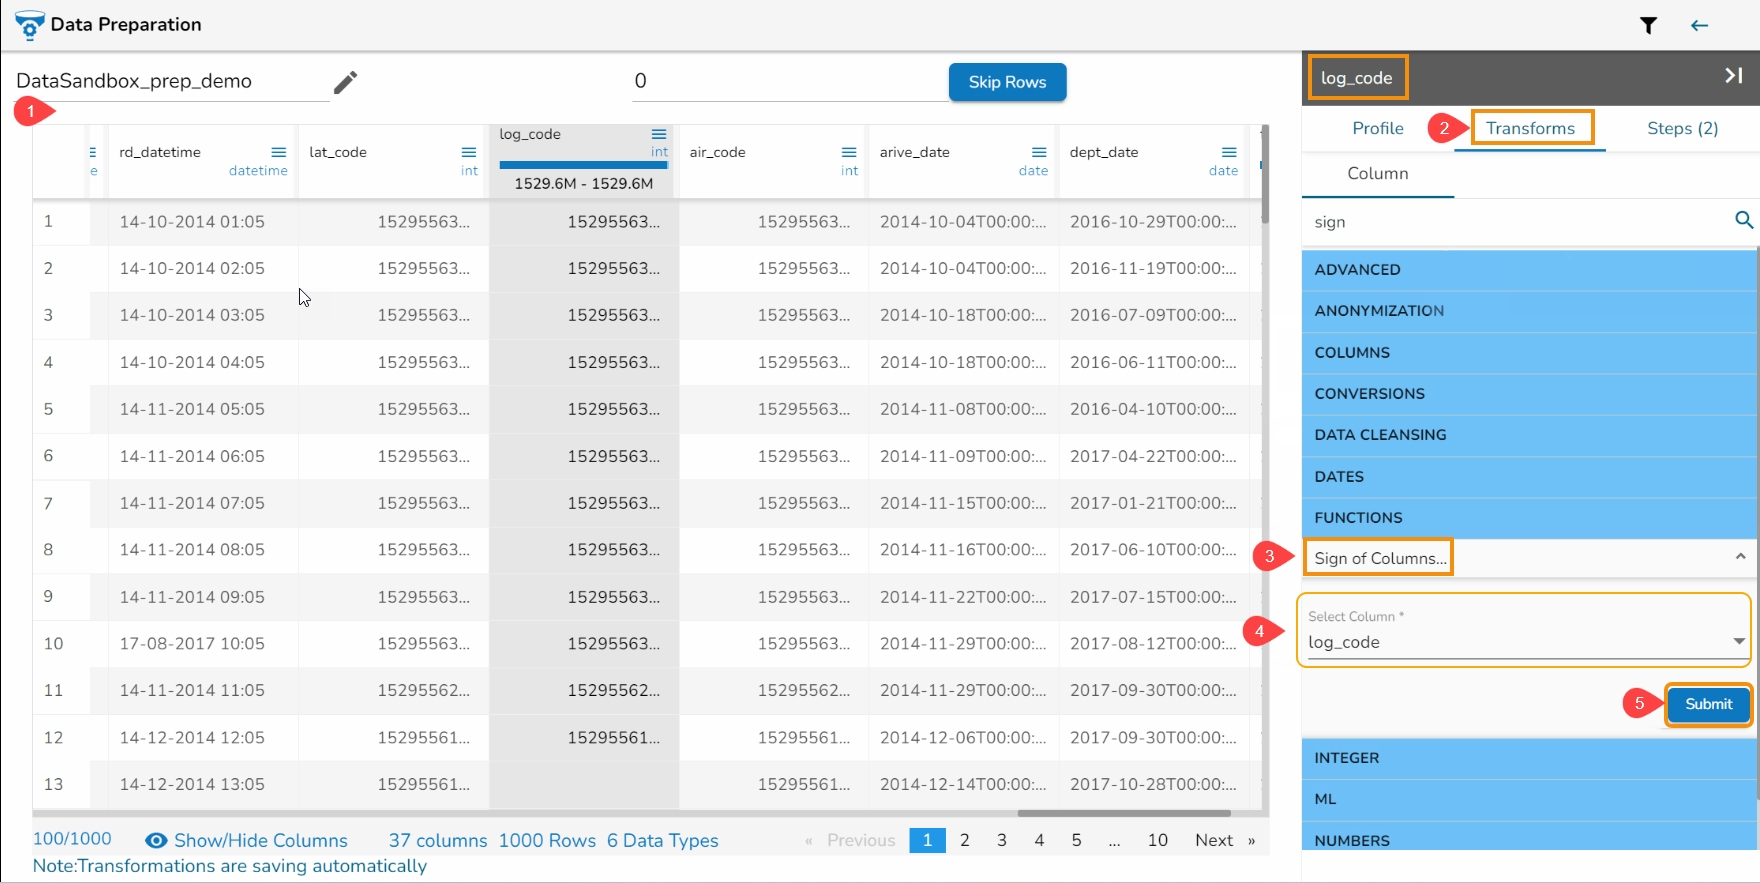Click the Submit button

click(1708, 704)
